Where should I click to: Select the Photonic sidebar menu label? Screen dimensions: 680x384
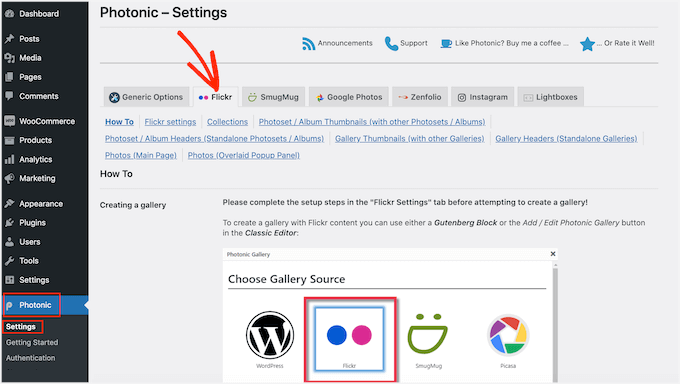click(36, 305)
